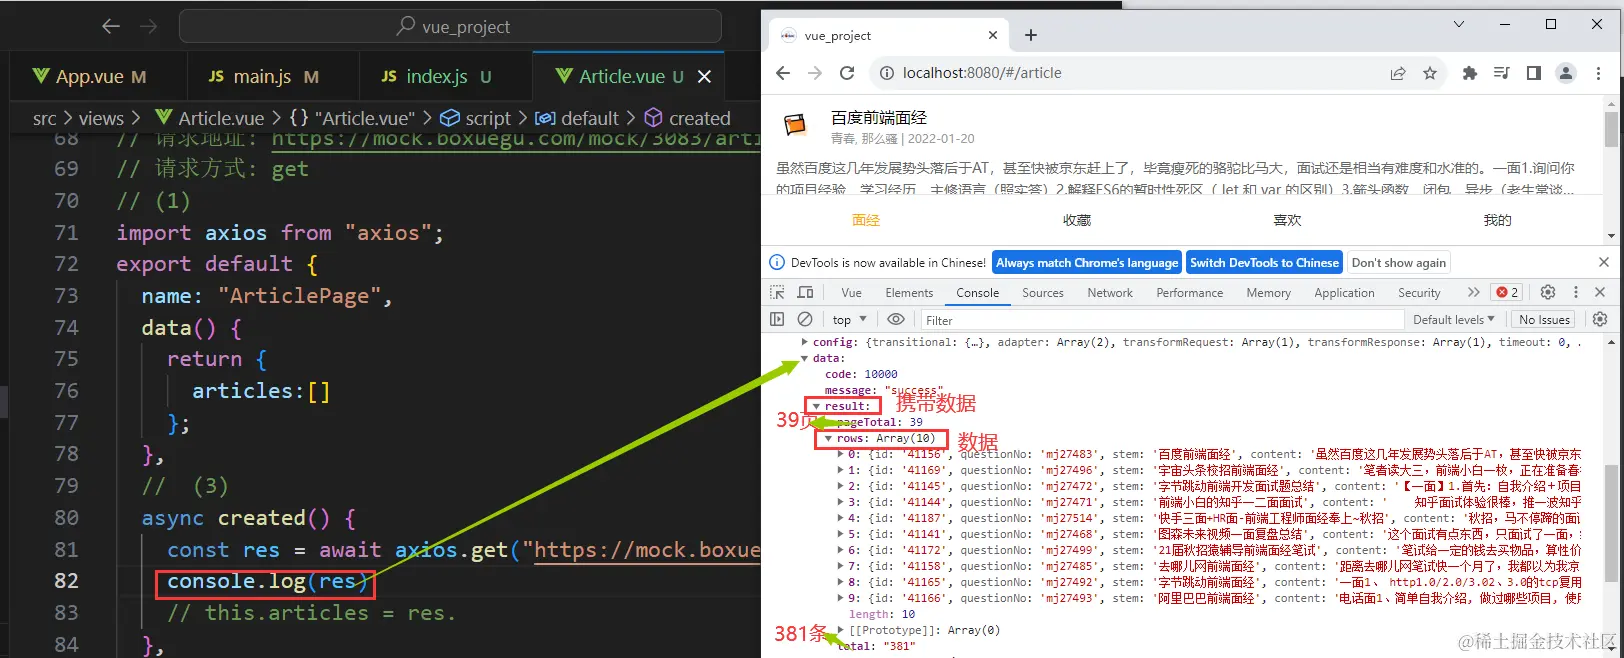Click the red error count badge
Image resolution: width=1624 pixels, height=658 pixels.
tap(1507, 292)
